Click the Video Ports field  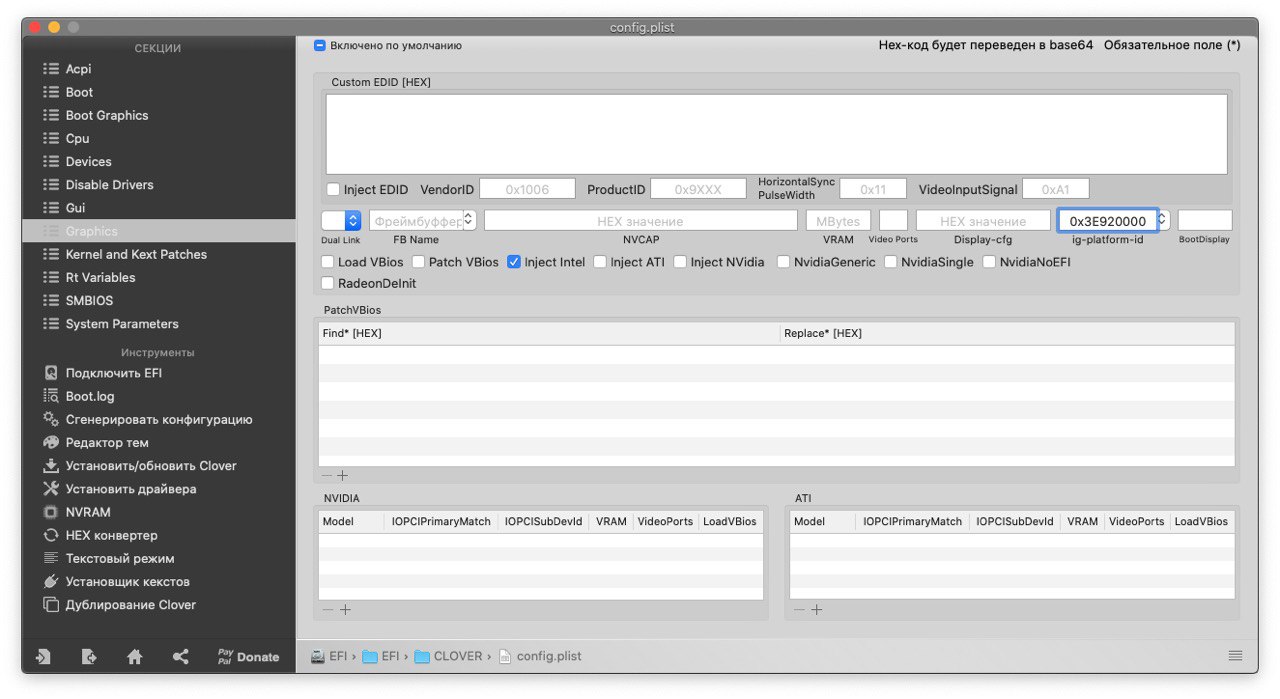click(x=893, y=221)
